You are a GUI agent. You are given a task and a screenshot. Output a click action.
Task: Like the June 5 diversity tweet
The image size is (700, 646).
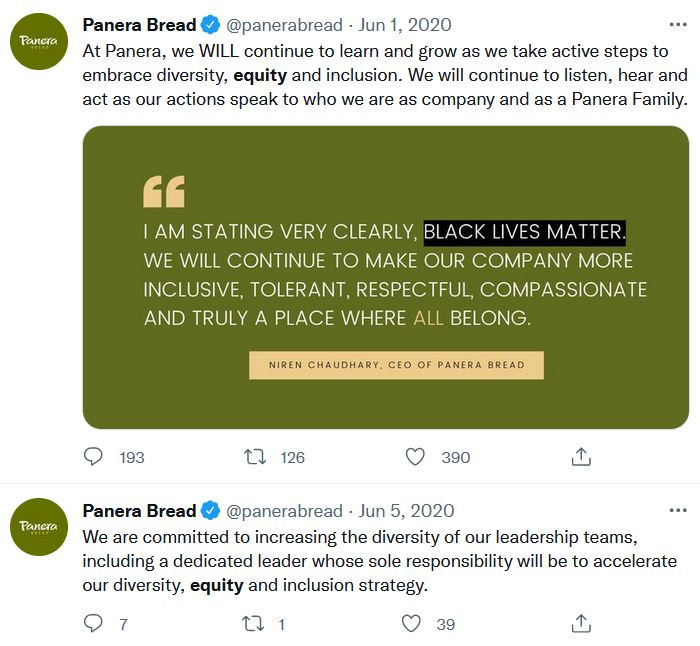(412, 624)
